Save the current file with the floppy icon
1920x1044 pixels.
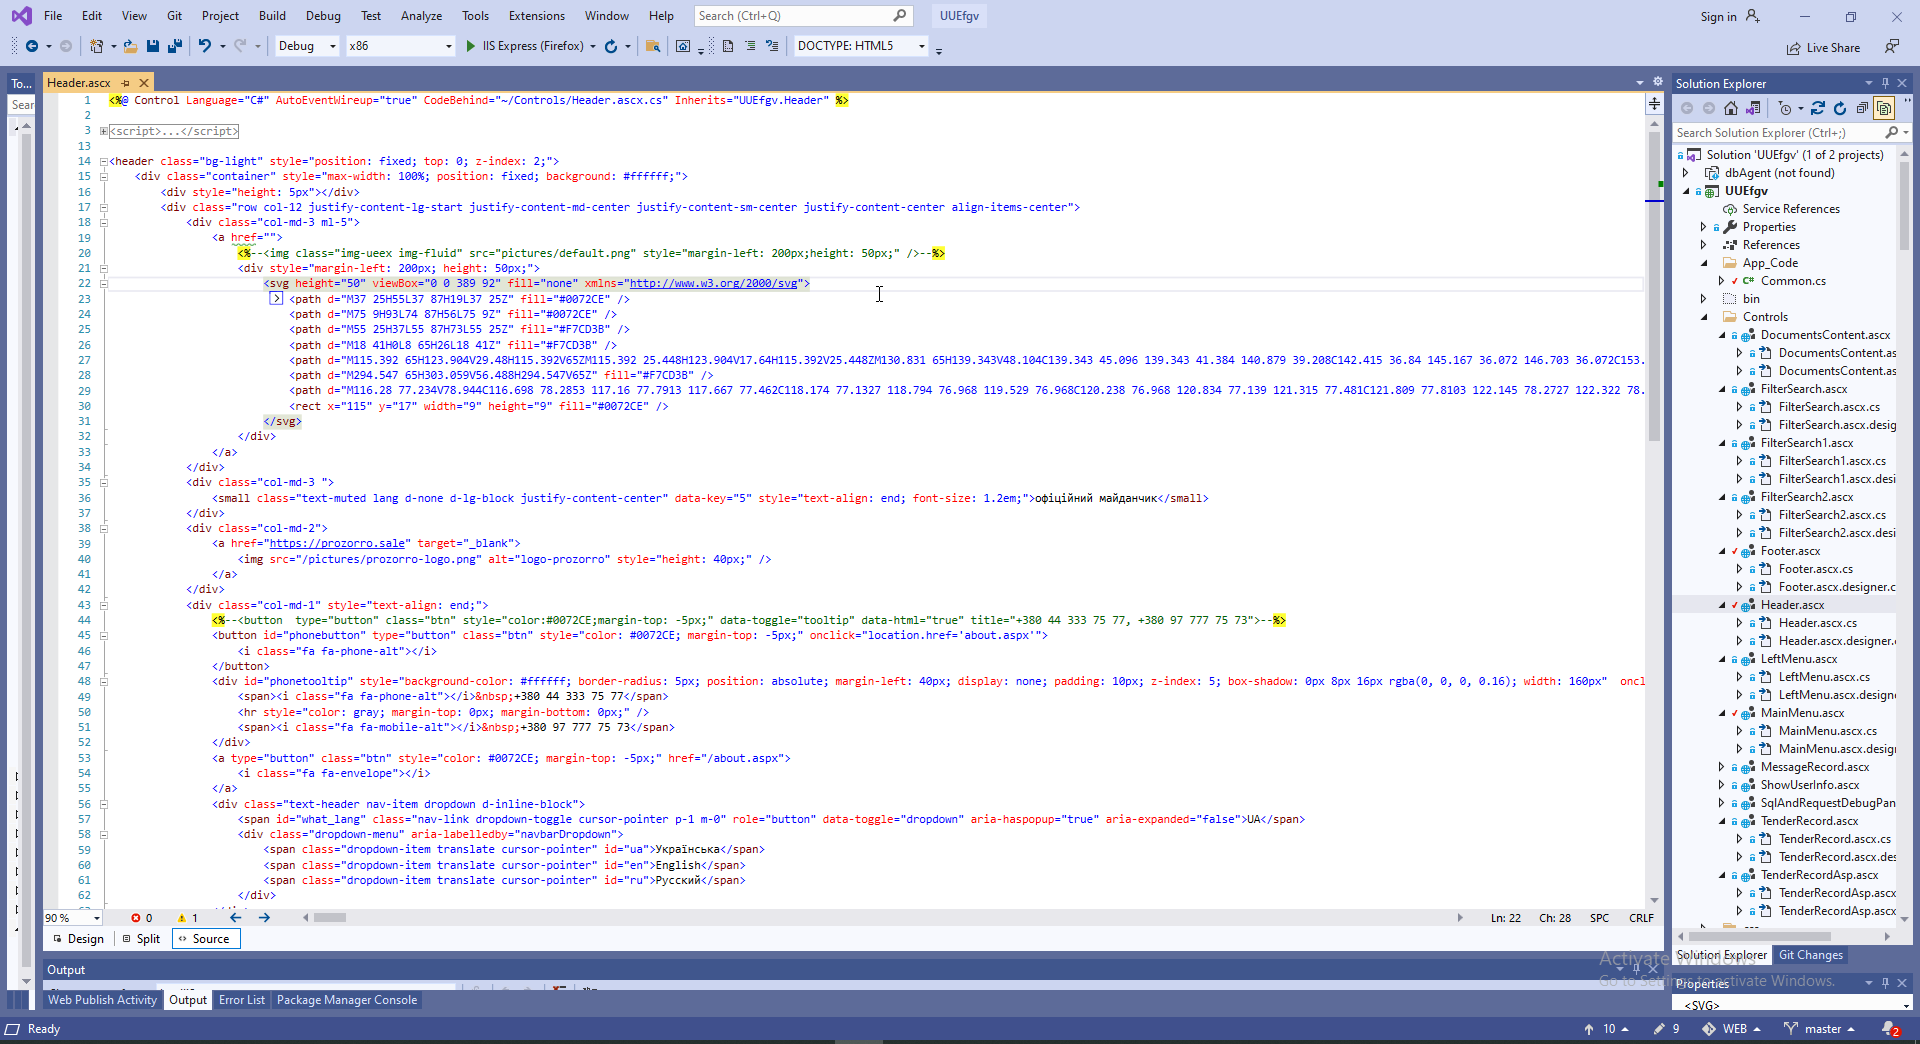pos(153,46)
